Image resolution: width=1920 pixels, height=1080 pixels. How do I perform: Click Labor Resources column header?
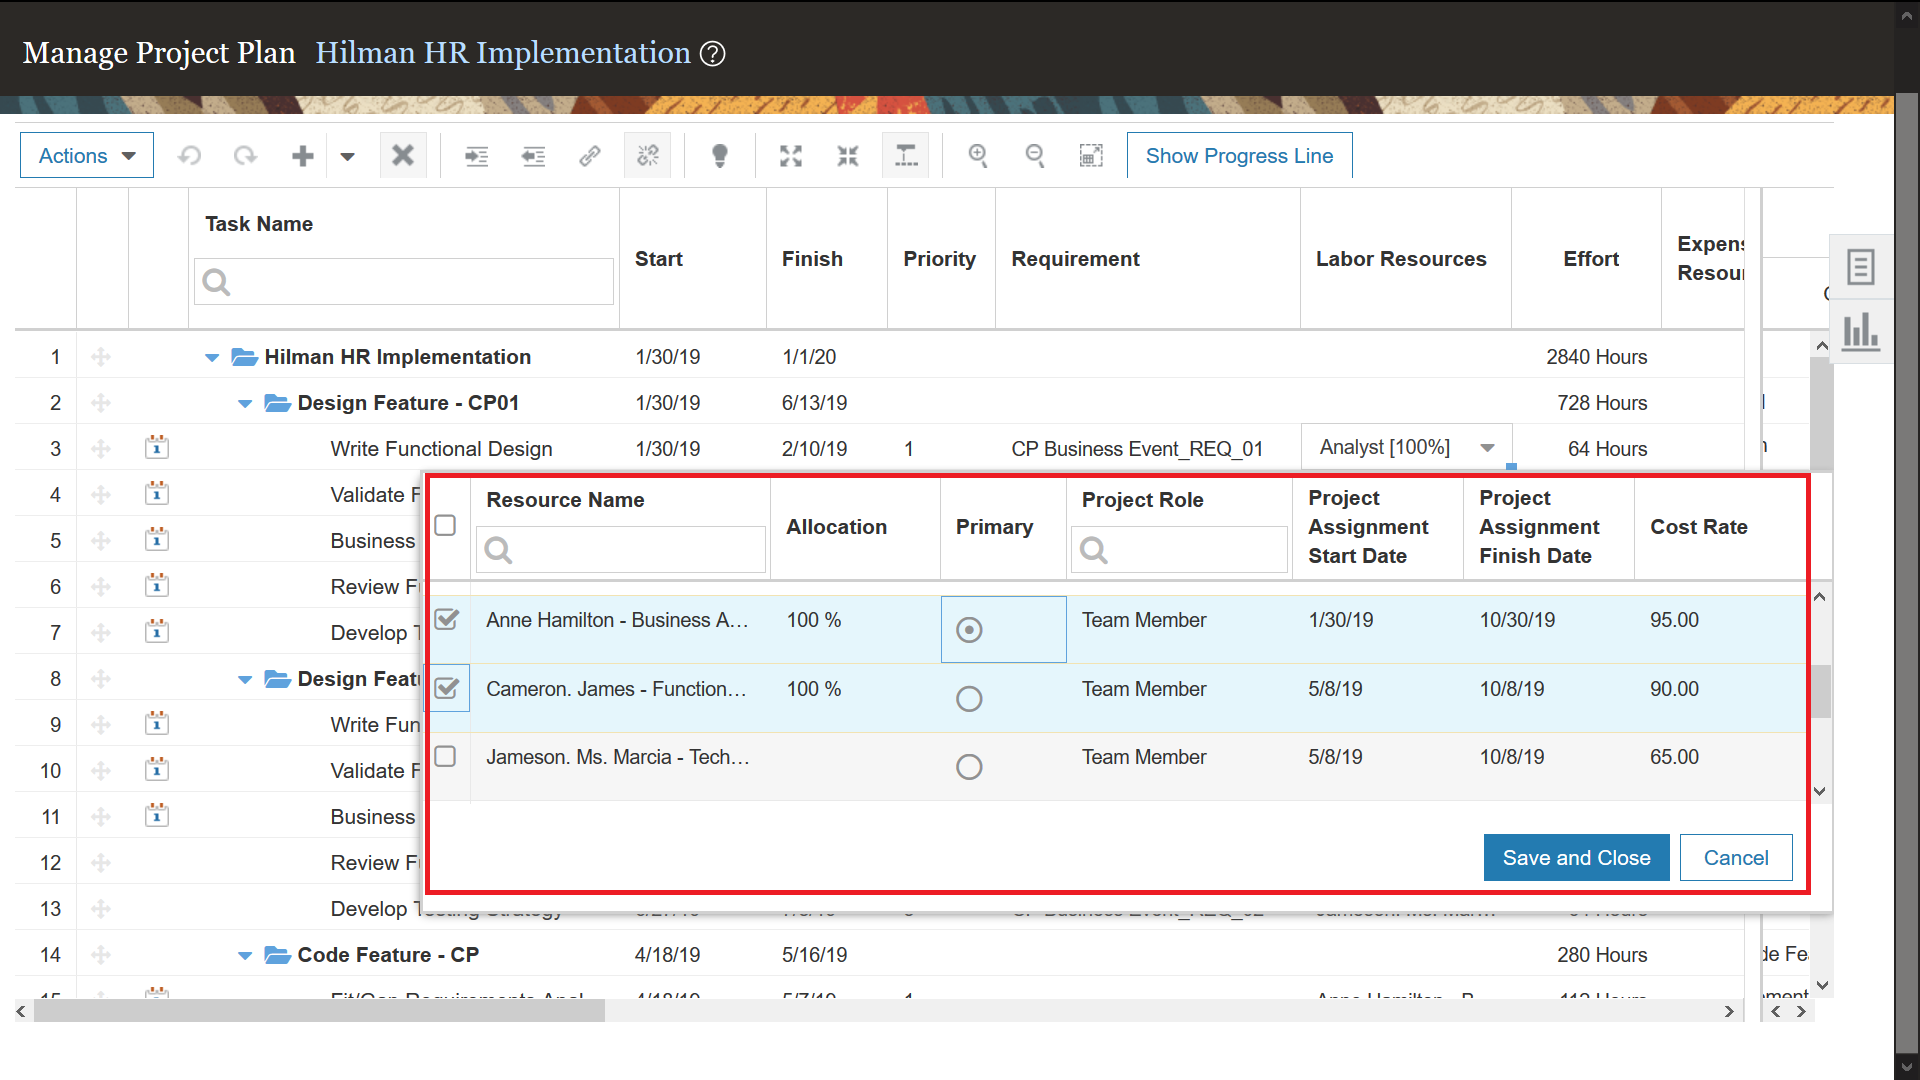coord(1400,259)
